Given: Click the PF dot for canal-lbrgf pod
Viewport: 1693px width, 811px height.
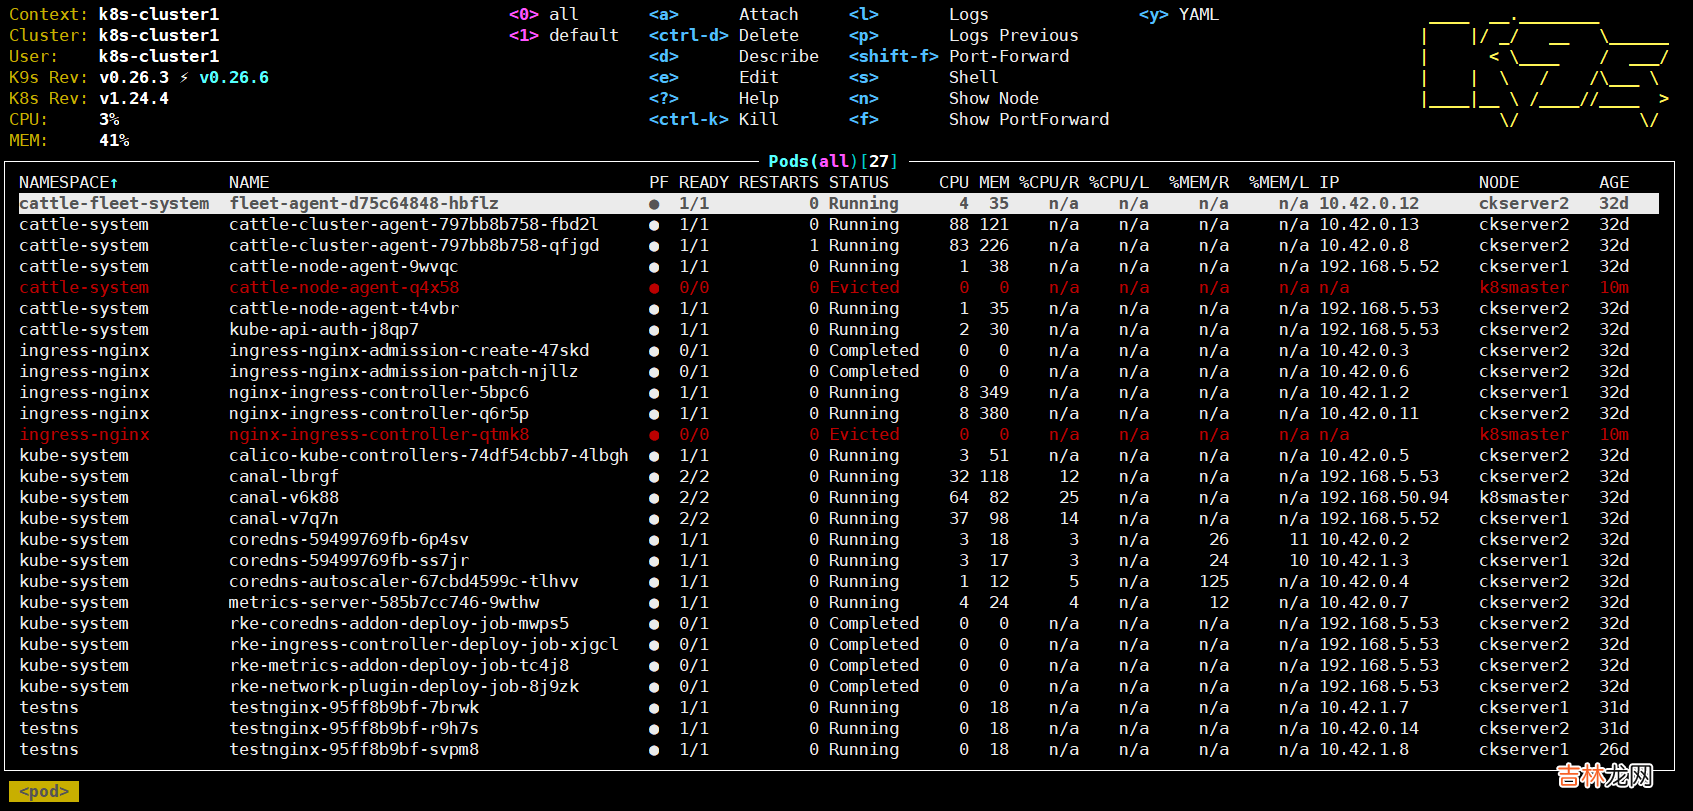Looking at the screenshot, I should click(654, 477).
